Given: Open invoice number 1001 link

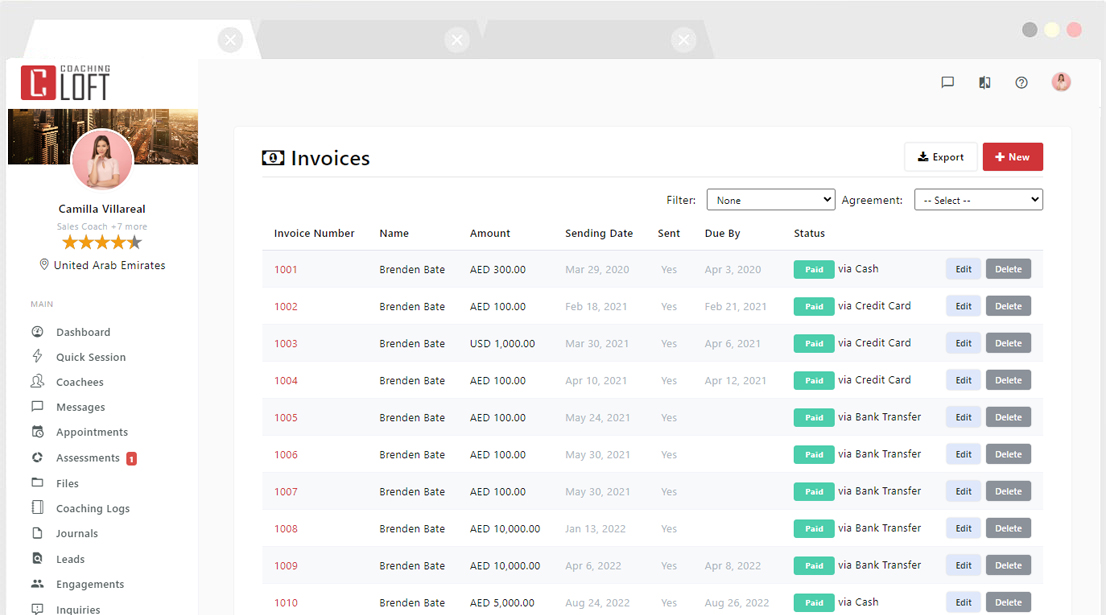Looking at the screenshot, I should (286, 270).
